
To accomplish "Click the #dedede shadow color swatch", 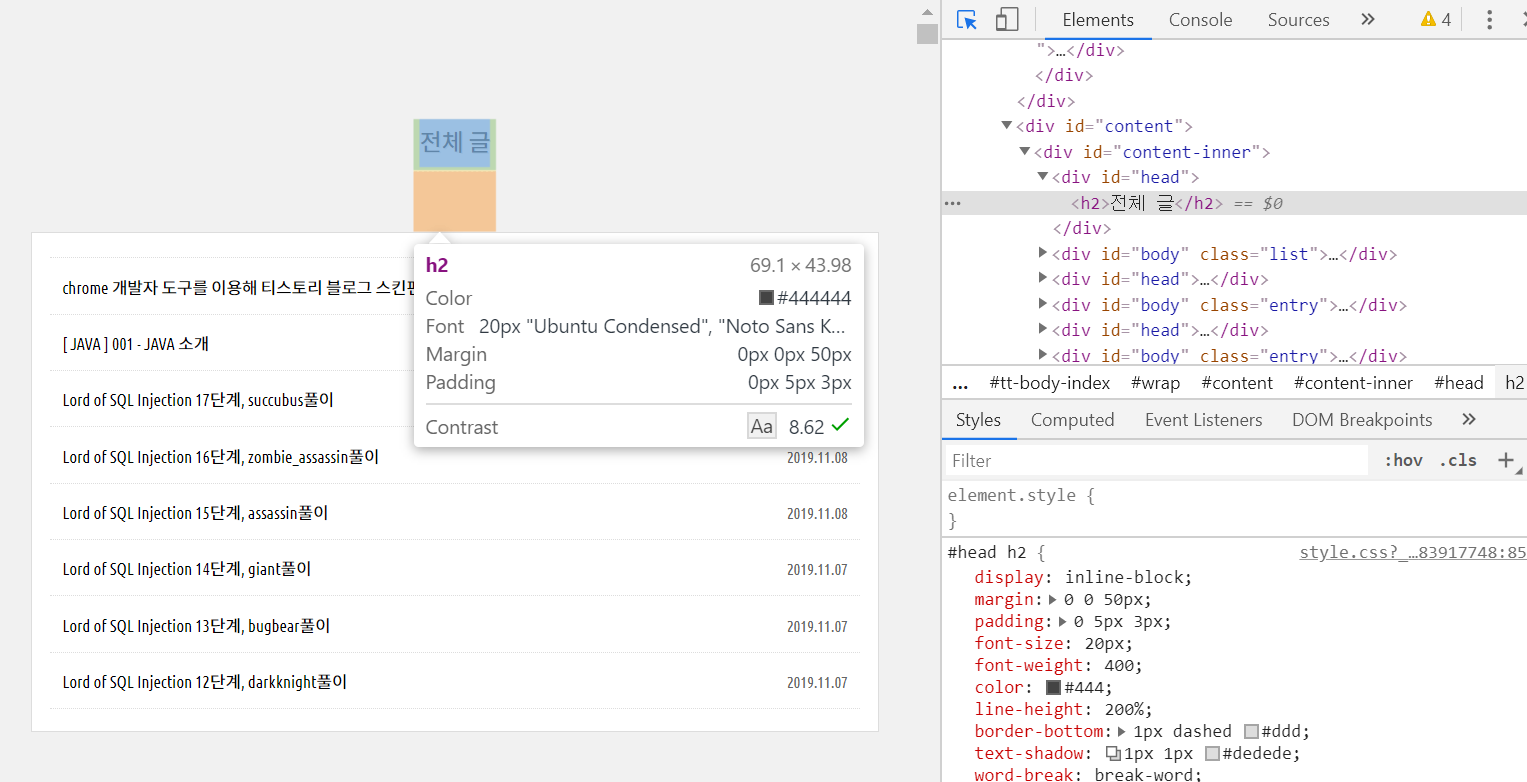I will [x=1212, y=754].
